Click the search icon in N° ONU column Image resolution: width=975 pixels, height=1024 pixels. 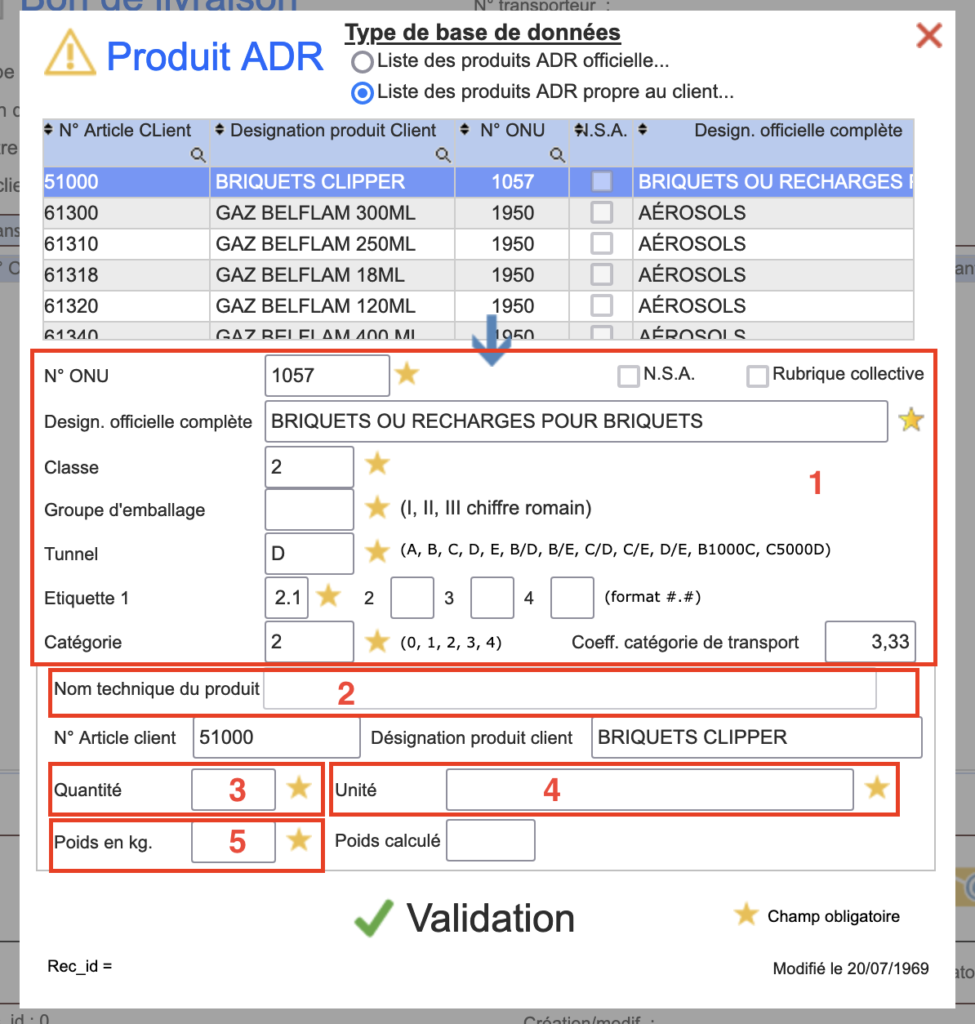coord(557,154)
